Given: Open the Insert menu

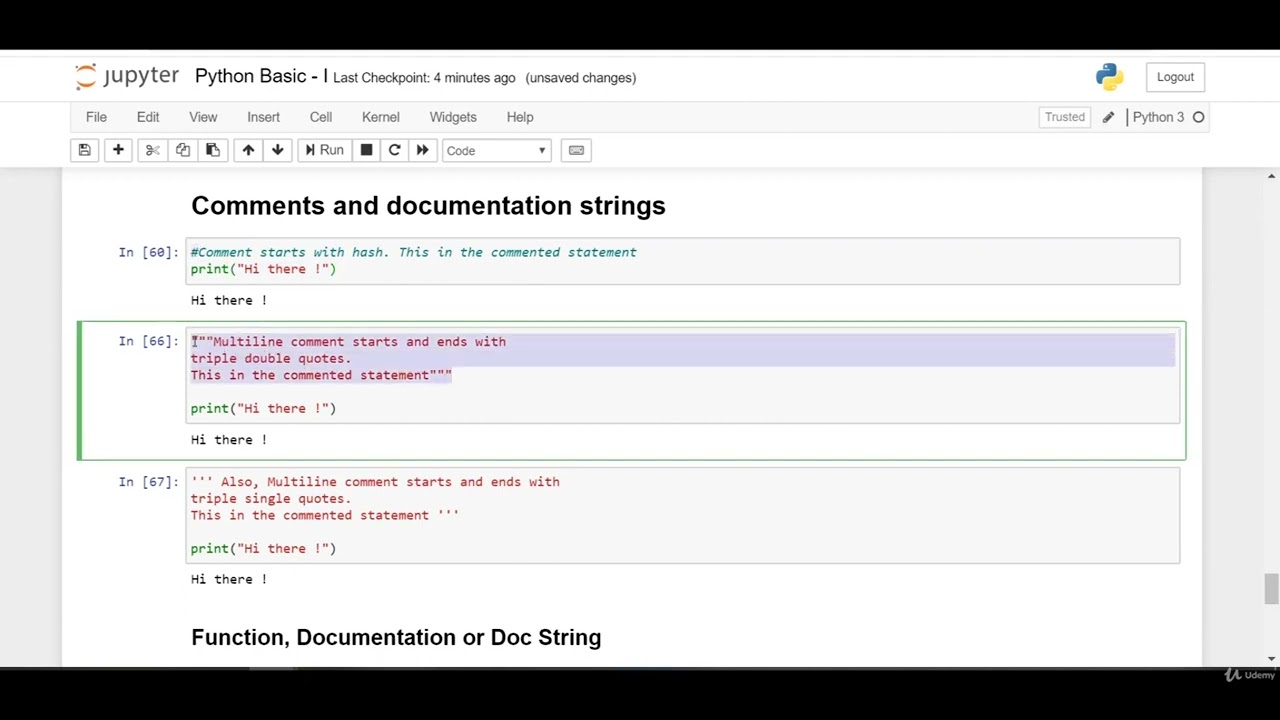Looking at the screenshot, I should coord(264,117).
